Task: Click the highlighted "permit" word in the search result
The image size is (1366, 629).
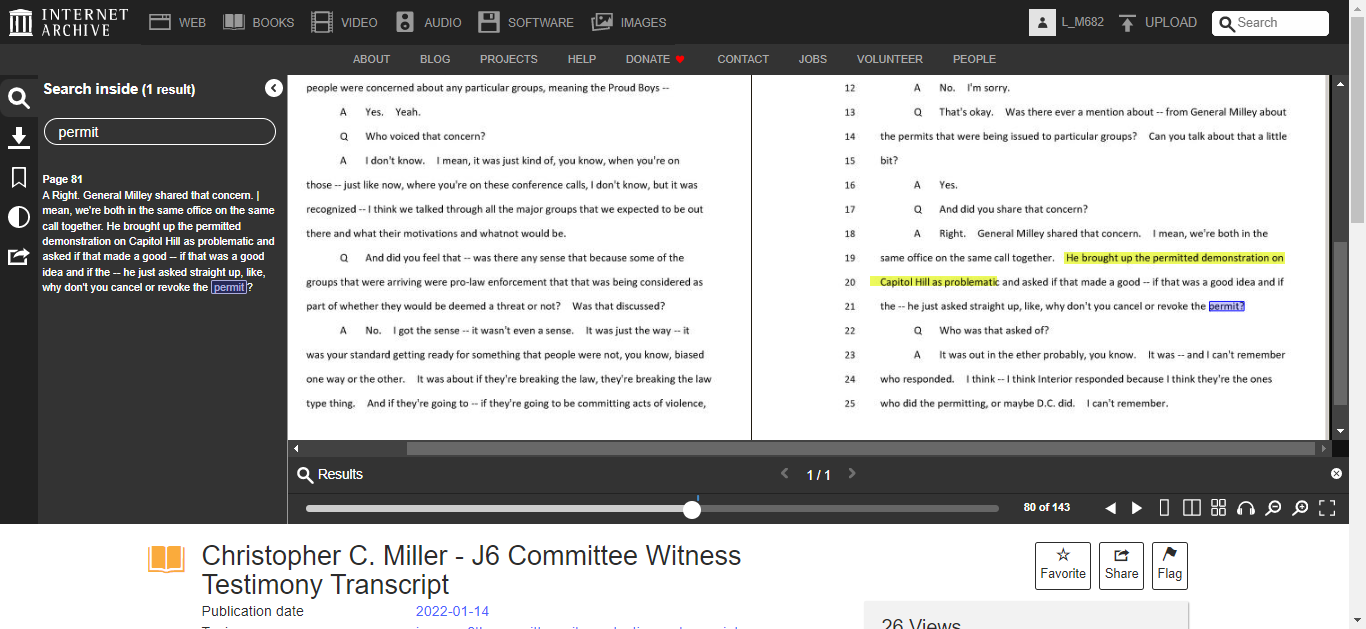Action: (x=229, y=288)
